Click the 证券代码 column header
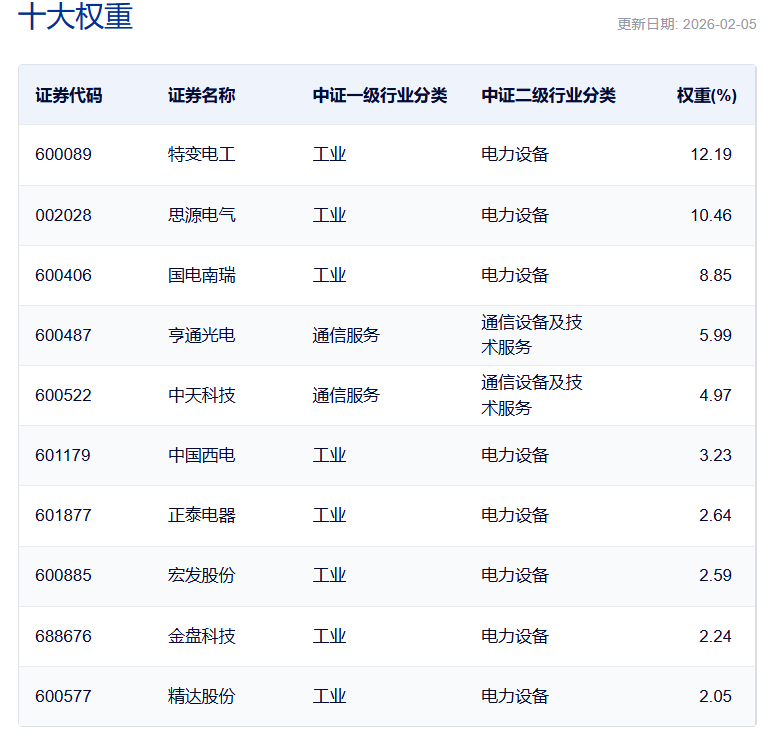770x737 pixels. [x=68, y=95]
